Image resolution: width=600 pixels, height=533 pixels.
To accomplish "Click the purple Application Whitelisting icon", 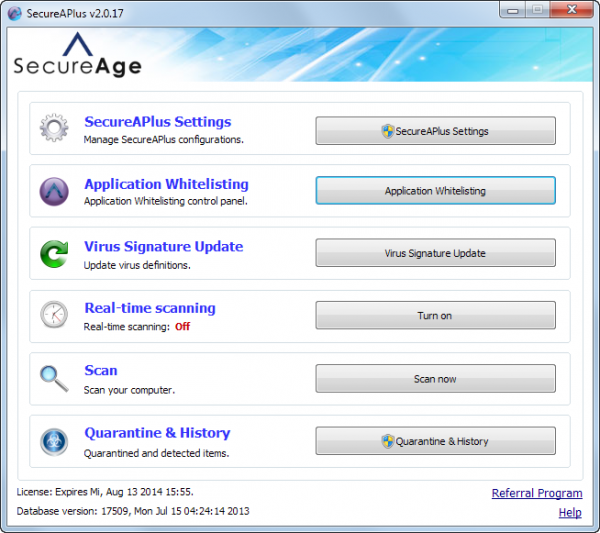I will tap(54, 191).
